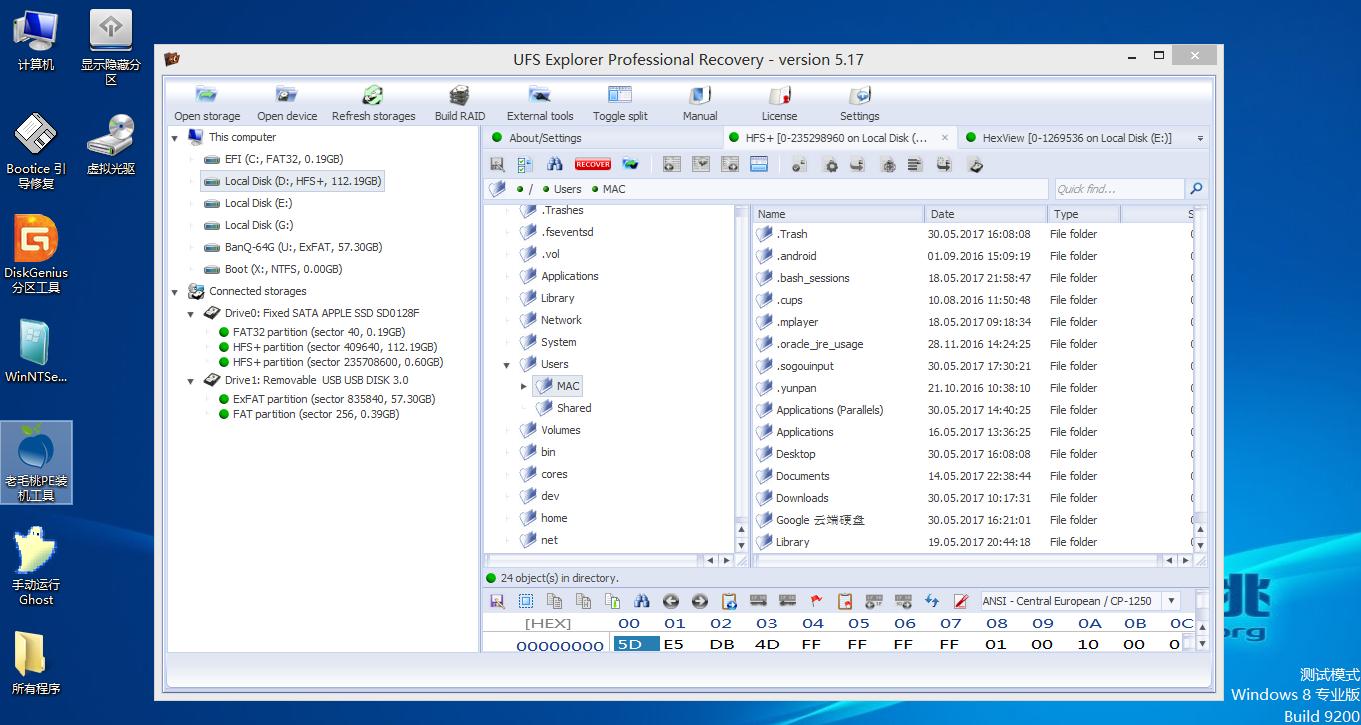
Task: Click the gear icon in file browser toolbar
Action: point(830,164)
